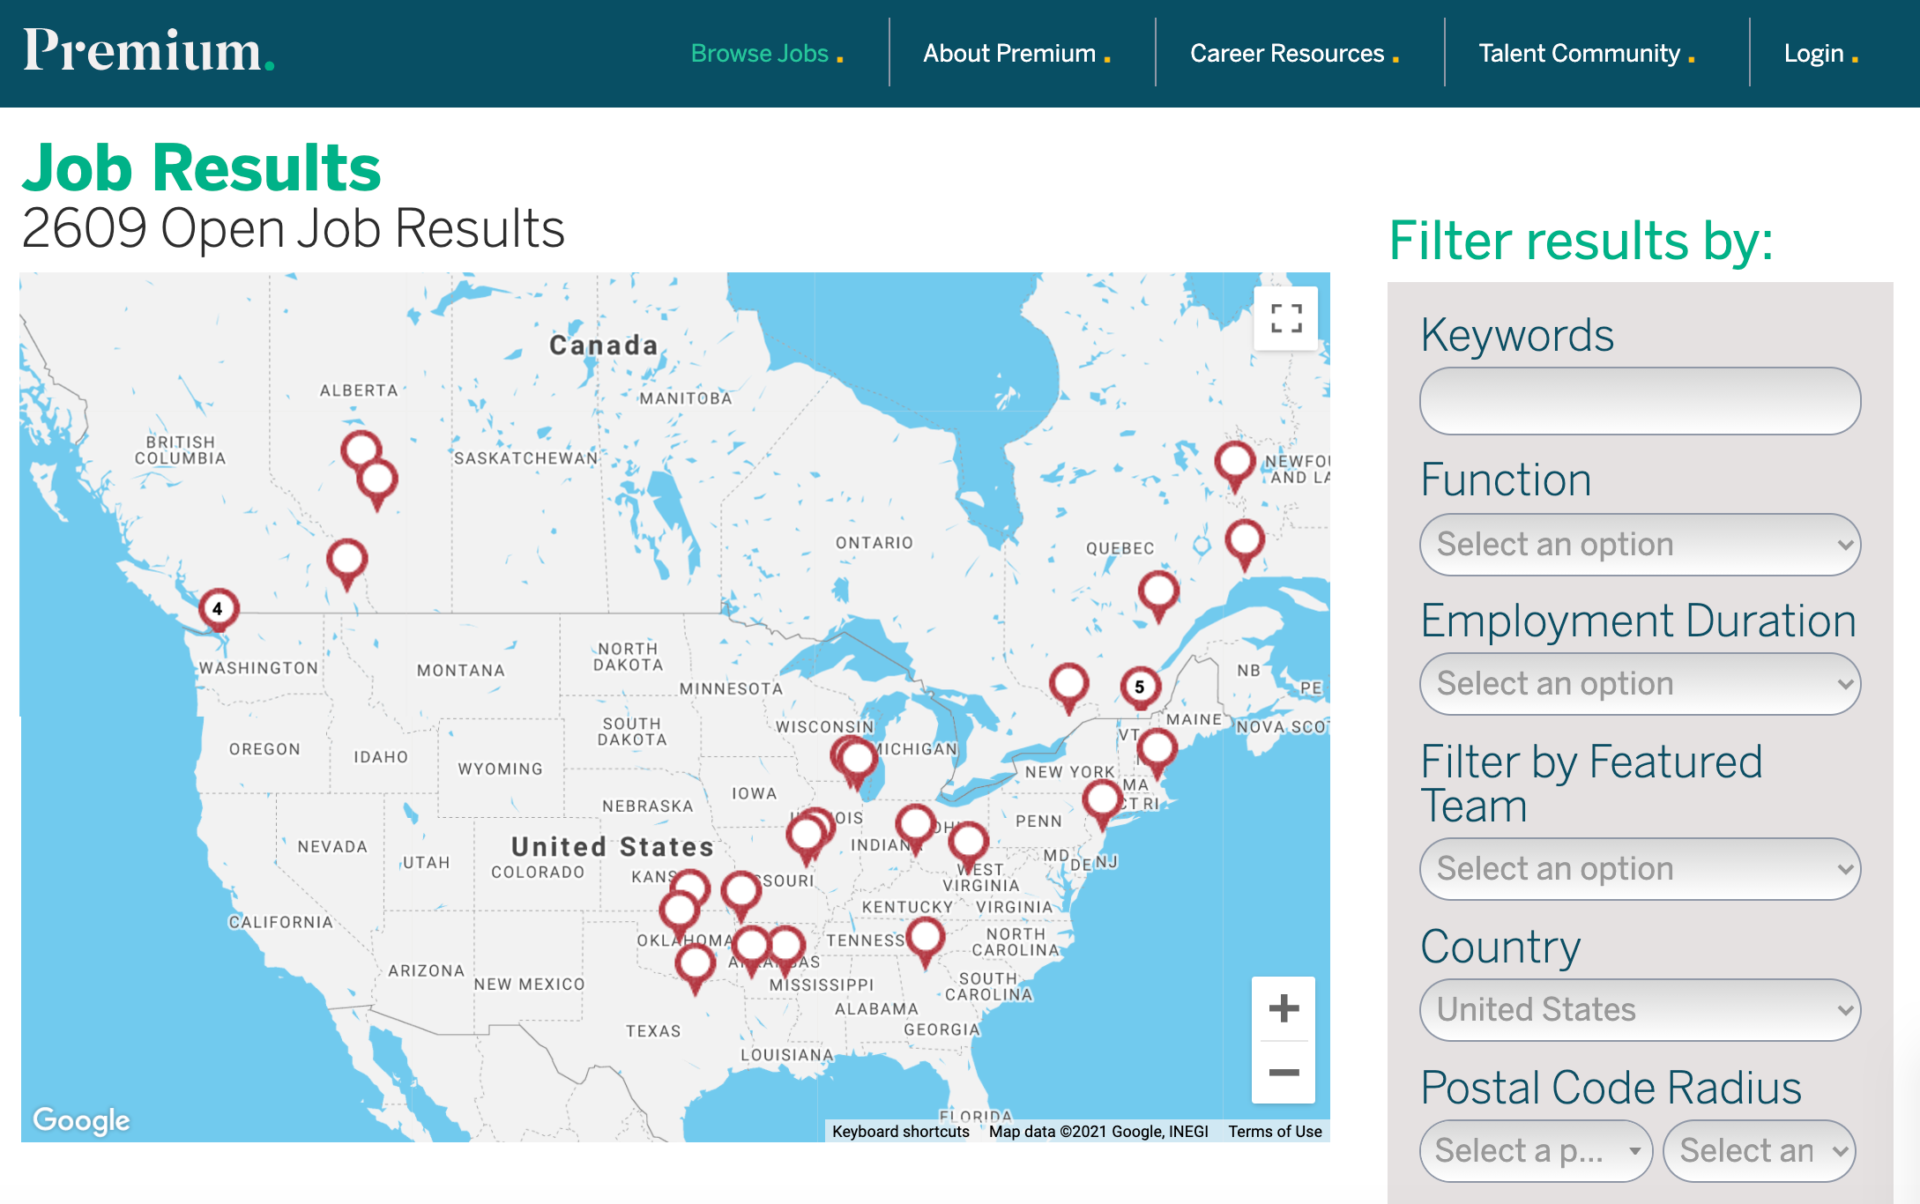Click inside the Keywords input field
1920x1204 pixels.
coord(1639,401)
